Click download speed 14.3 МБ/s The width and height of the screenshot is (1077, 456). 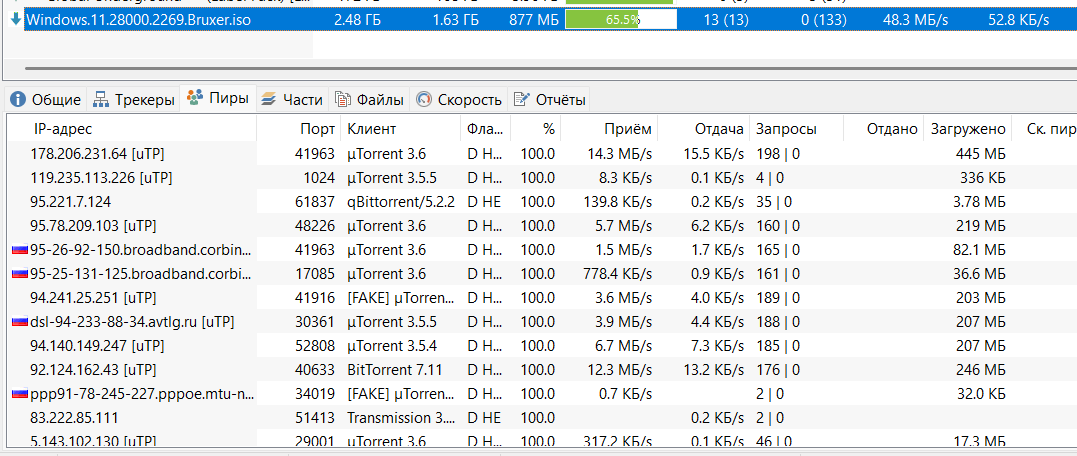620,153
